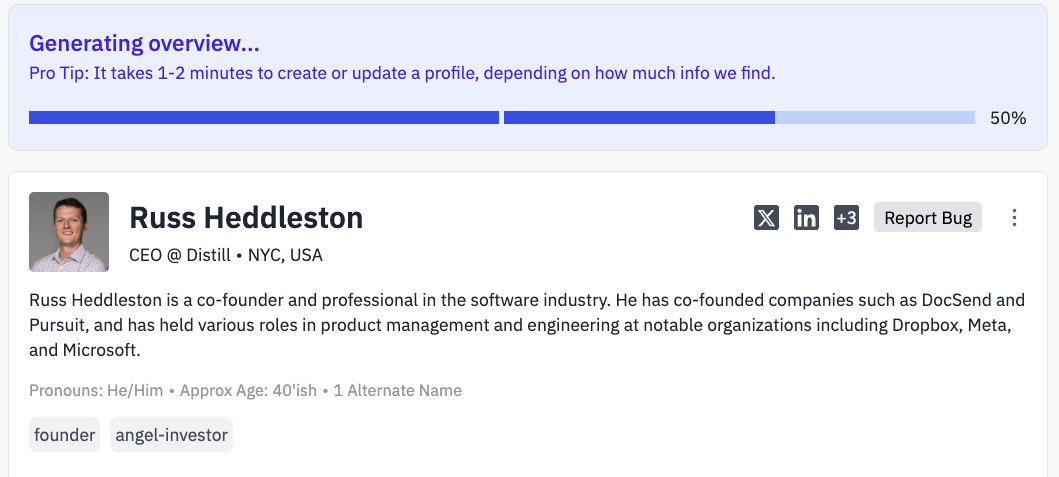The width and height of the screenshot is (1059, 477).
Task: Click the Russ Heddleston name heading
Action: (x=246, y=218)
